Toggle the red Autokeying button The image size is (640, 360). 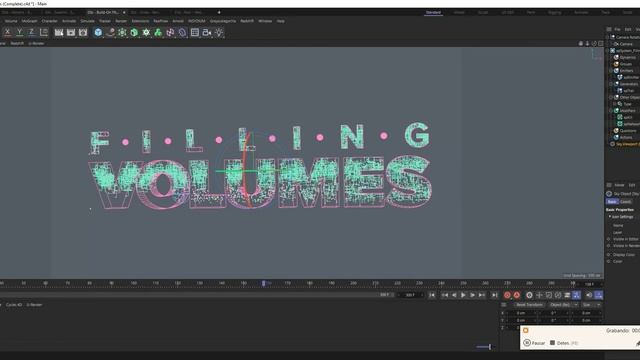tap(517, 295)
